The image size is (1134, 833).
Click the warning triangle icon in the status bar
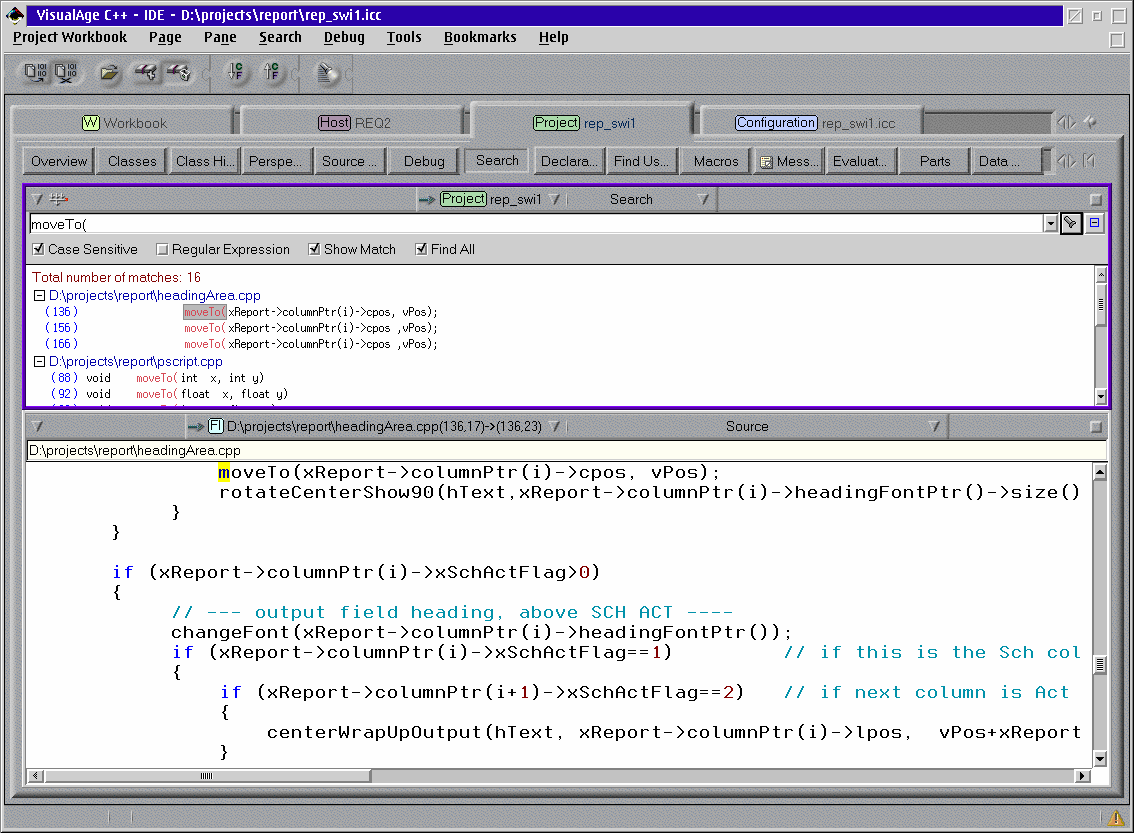pyautogui.click(x=1117, y=818)
